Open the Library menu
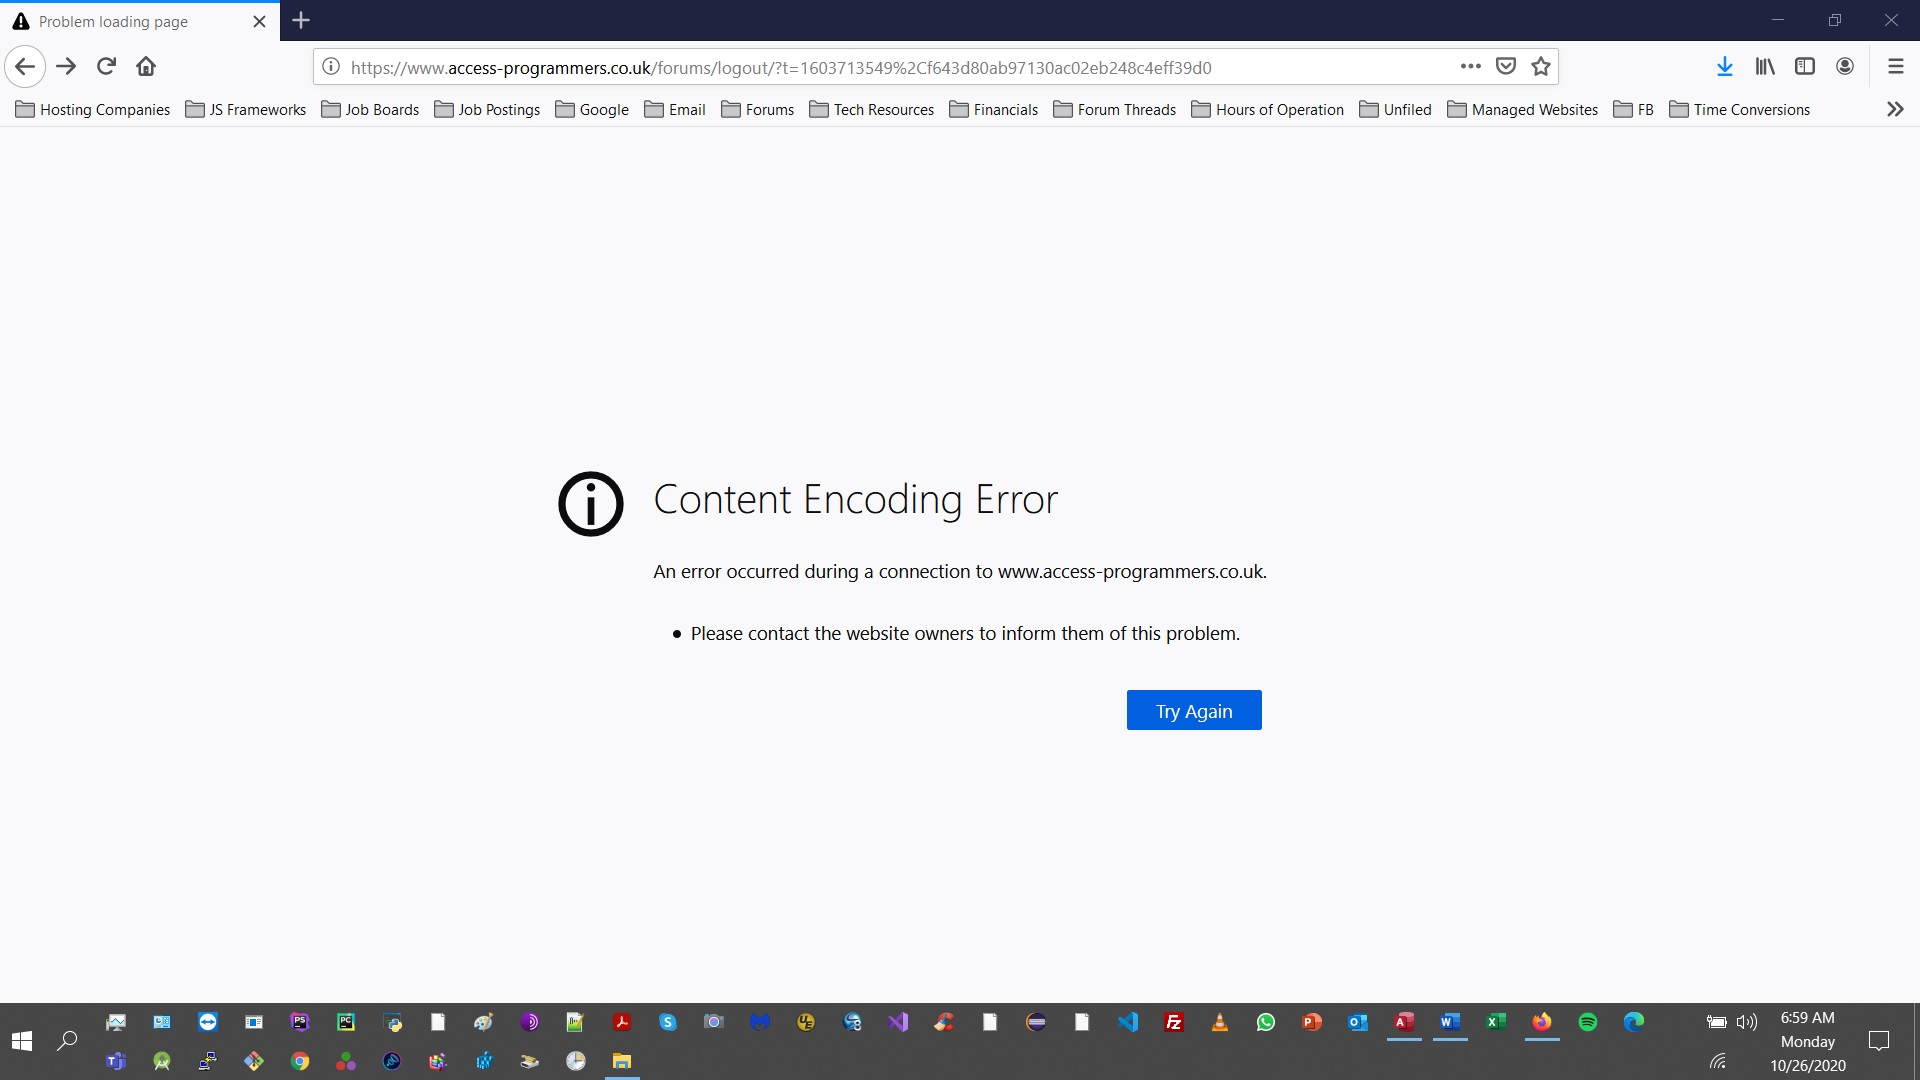Image resolution: width=1920 pixels, height=1080 pixels. coord(1765,67)
